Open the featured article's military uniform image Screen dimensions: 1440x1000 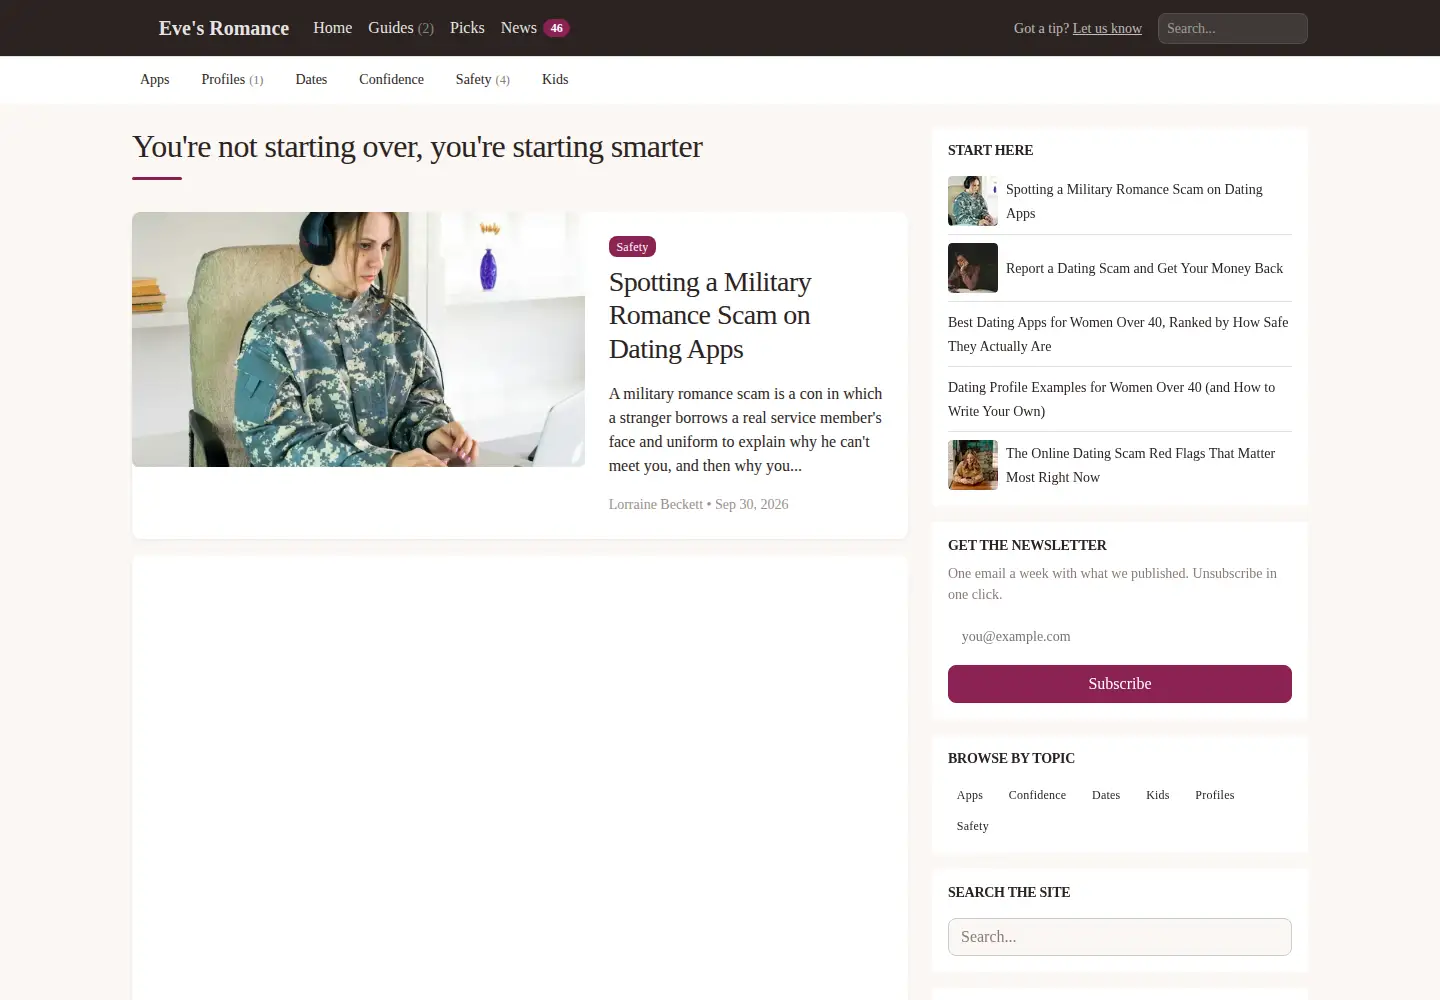358,339
